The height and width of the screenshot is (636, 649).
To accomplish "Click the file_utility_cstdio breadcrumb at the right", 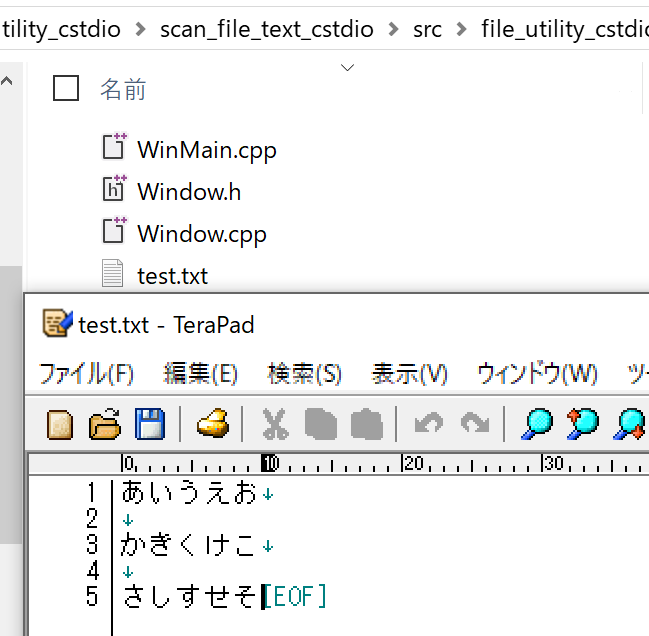I will pyautogui.click(x=565, y=30).
